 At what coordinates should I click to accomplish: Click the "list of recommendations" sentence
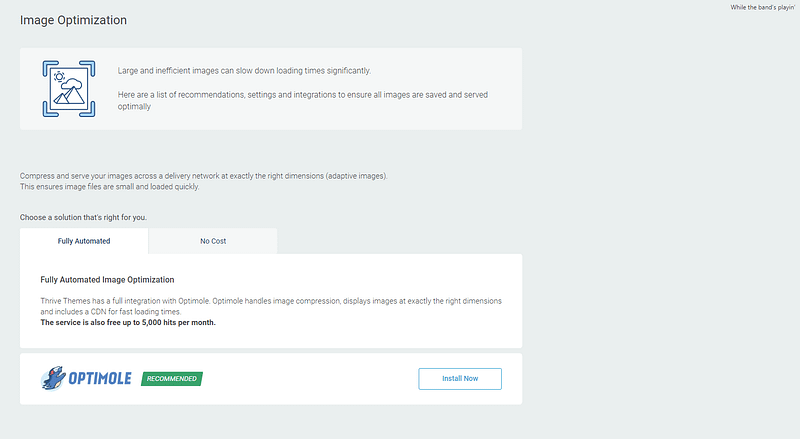coord(302,94)
